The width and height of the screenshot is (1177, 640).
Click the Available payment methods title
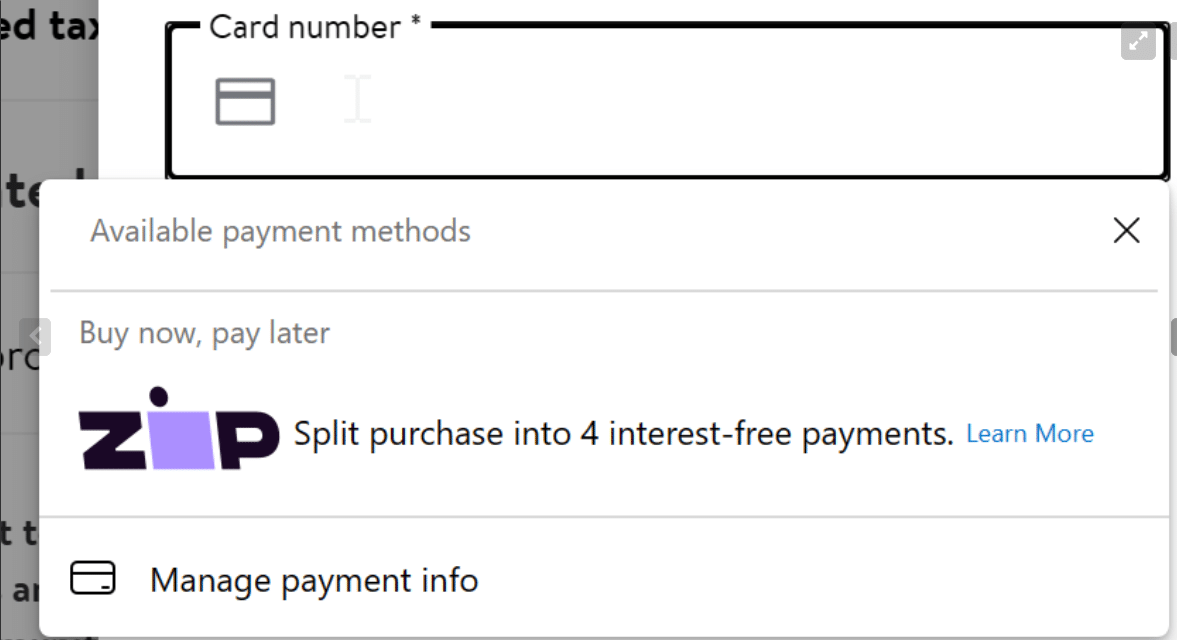click(x=280, y=231)
